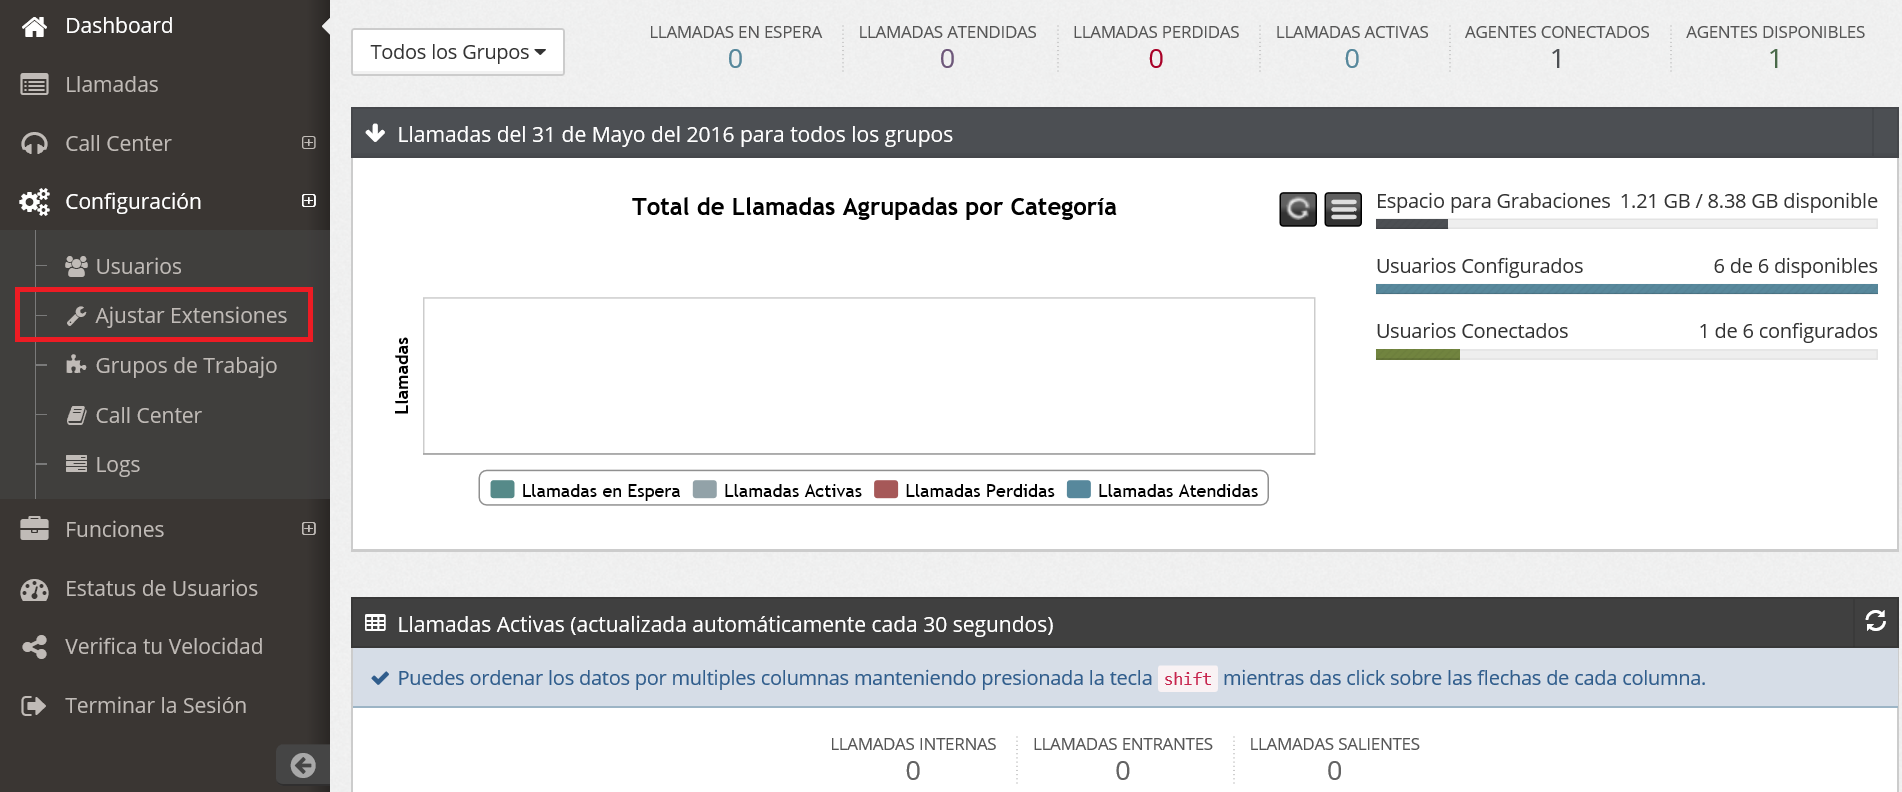Click the Llamadas en Espera counter

(x=735, y=59)
